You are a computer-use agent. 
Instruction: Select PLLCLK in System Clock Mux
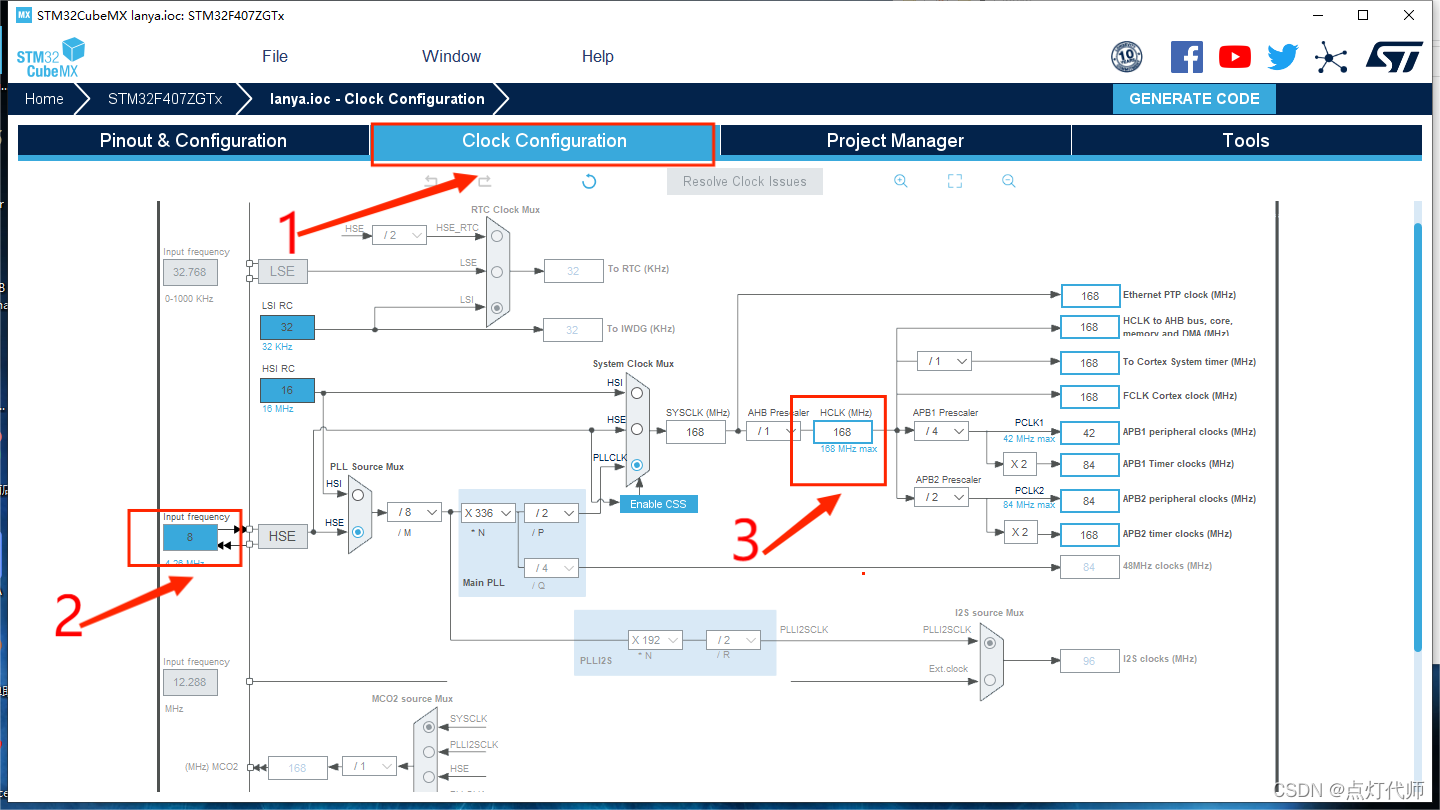pos(636,465)
